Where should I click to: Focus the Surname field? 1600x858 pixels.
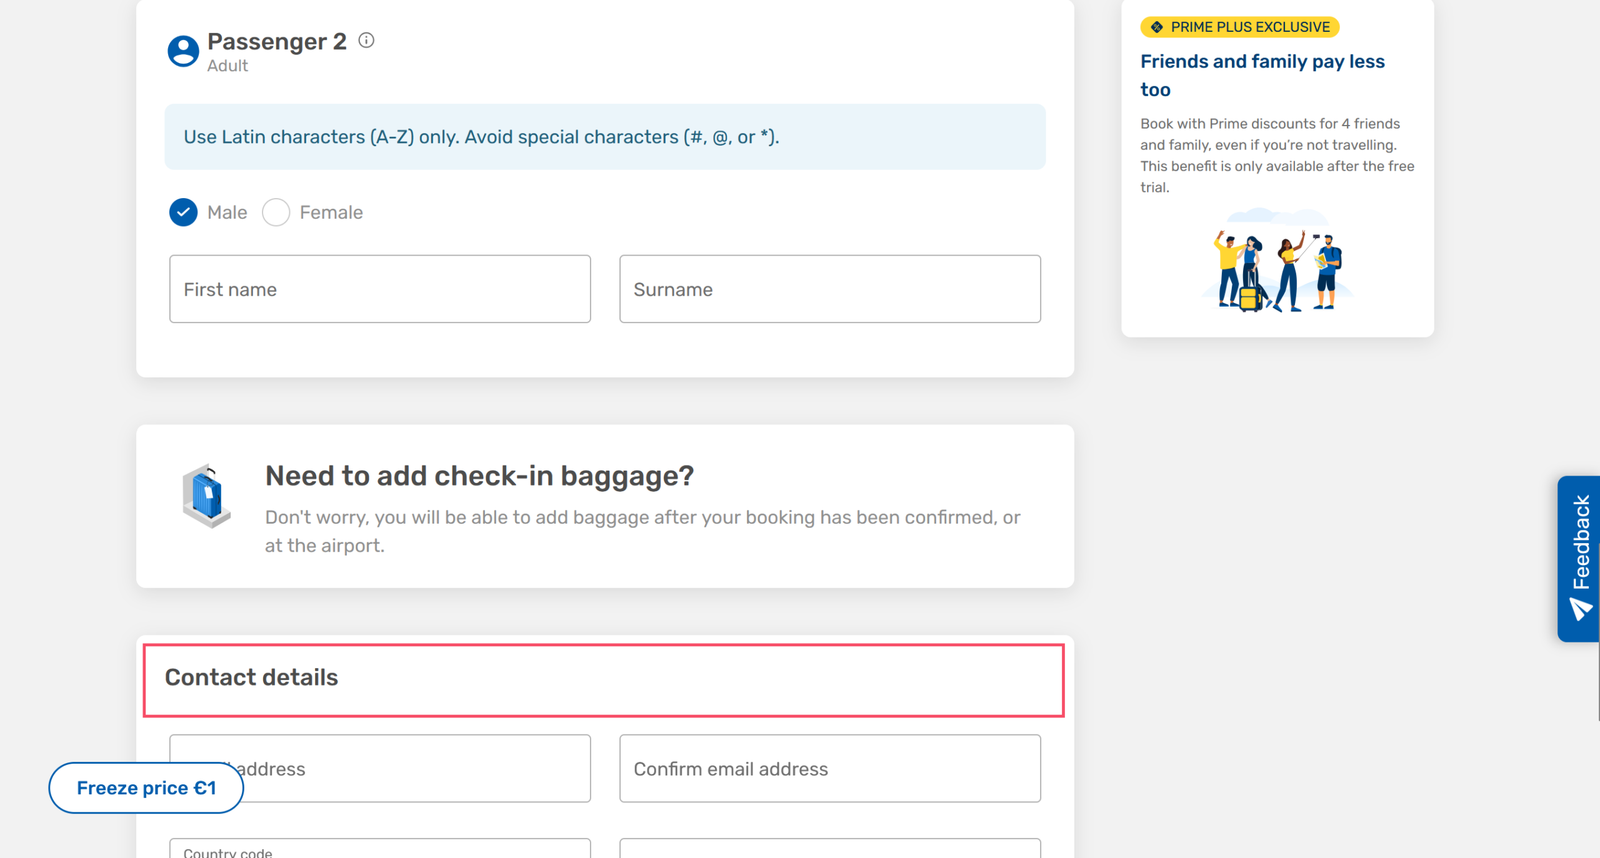point(830,289)
